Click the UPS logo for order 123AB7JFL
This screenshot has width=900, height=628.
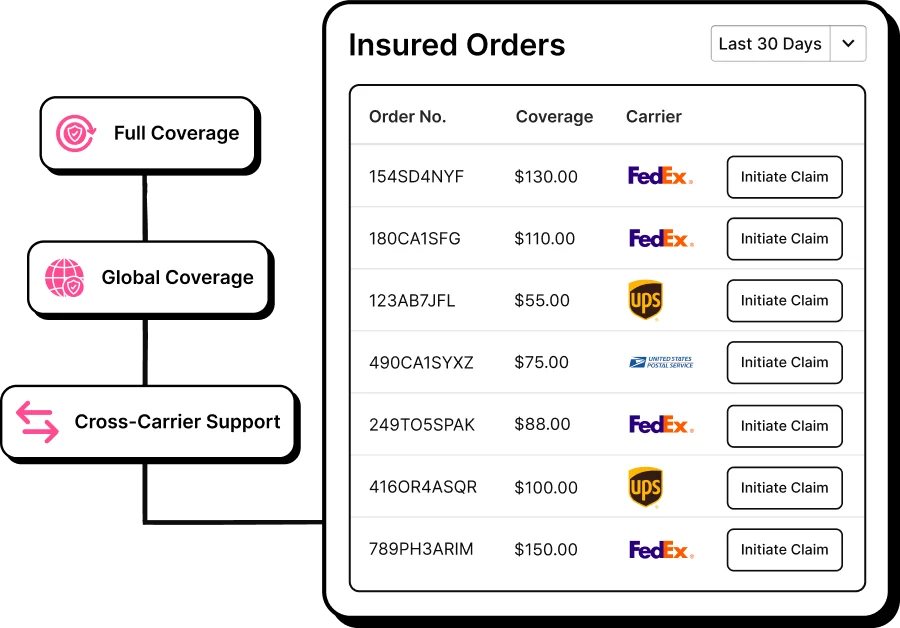646,300
